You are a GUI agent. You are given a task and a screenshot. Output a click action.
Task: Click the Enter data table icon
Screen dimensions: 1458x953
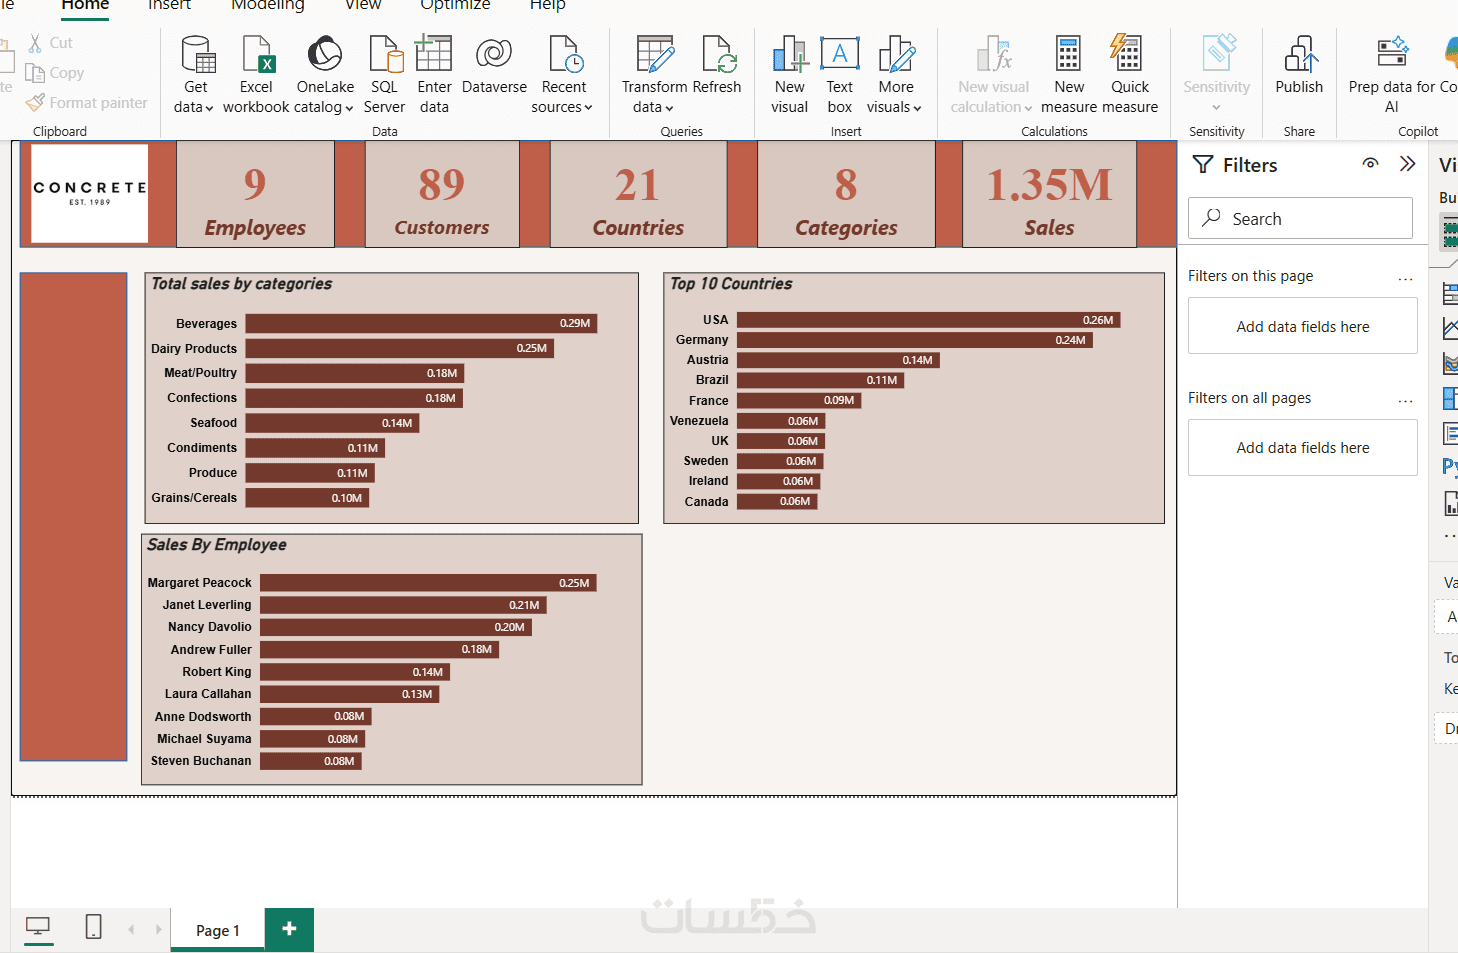pos(434,53)
